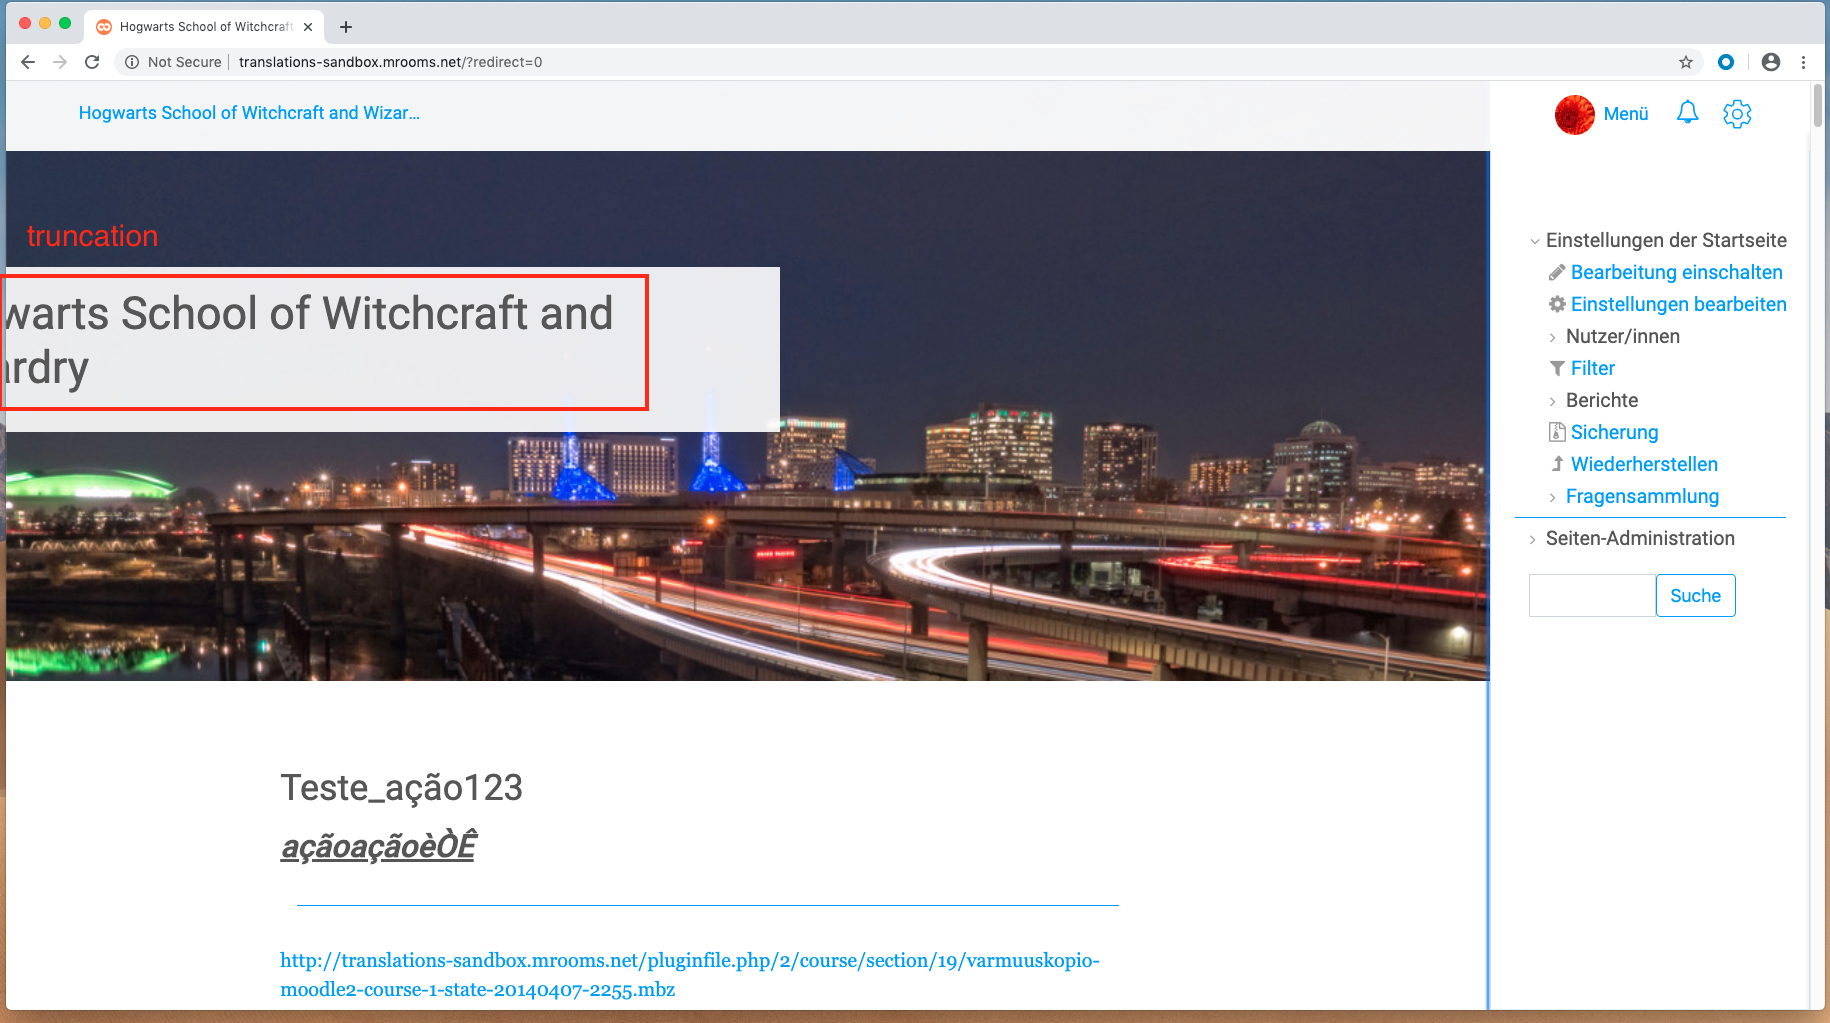Screen dimensions: 1830x1023
Task: Click the site information icon beside Not Secure
Action: [x=132, y=62]
